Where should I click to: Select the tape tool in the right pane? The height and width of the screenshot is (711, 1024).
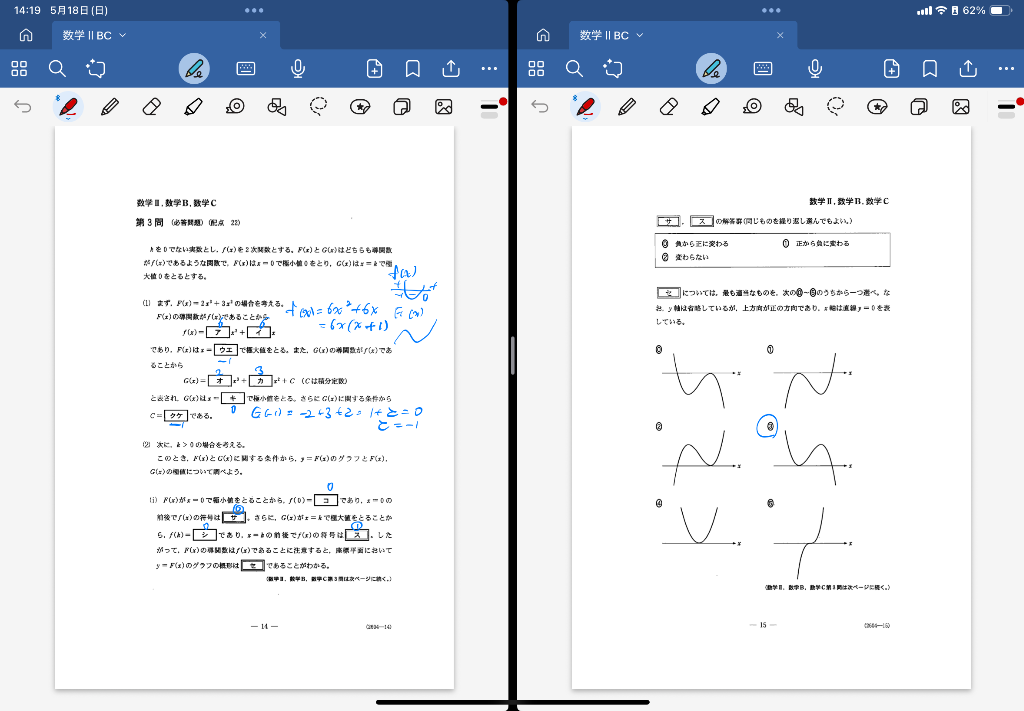(753, 106)
